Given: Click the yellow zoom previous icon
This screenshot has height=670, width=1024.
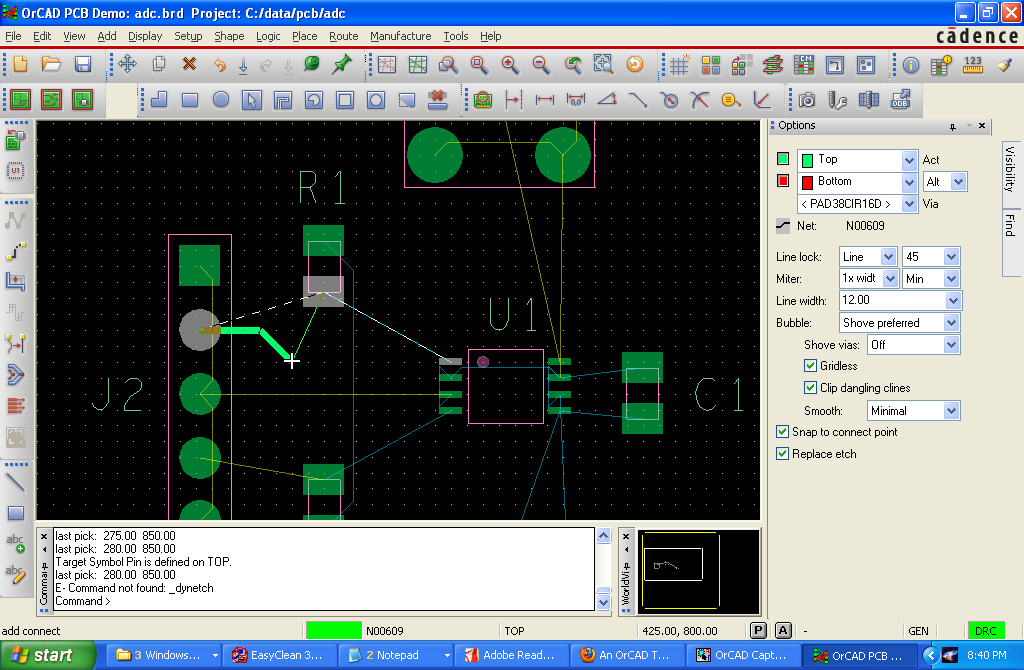Looking at the screenshot, I should click(634, 64).
